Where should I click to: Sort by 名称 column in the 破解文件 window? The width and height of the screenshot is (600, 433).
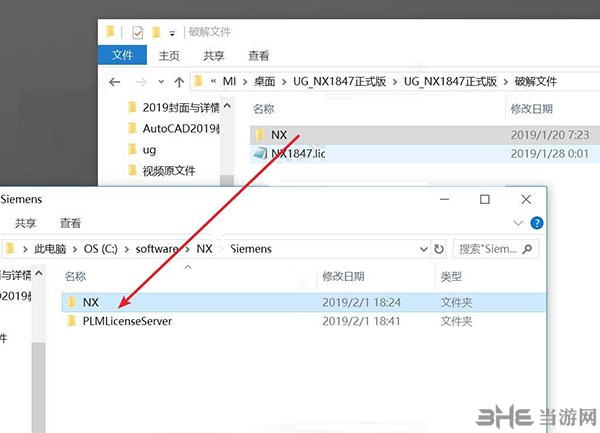click(x=264, y=109)
